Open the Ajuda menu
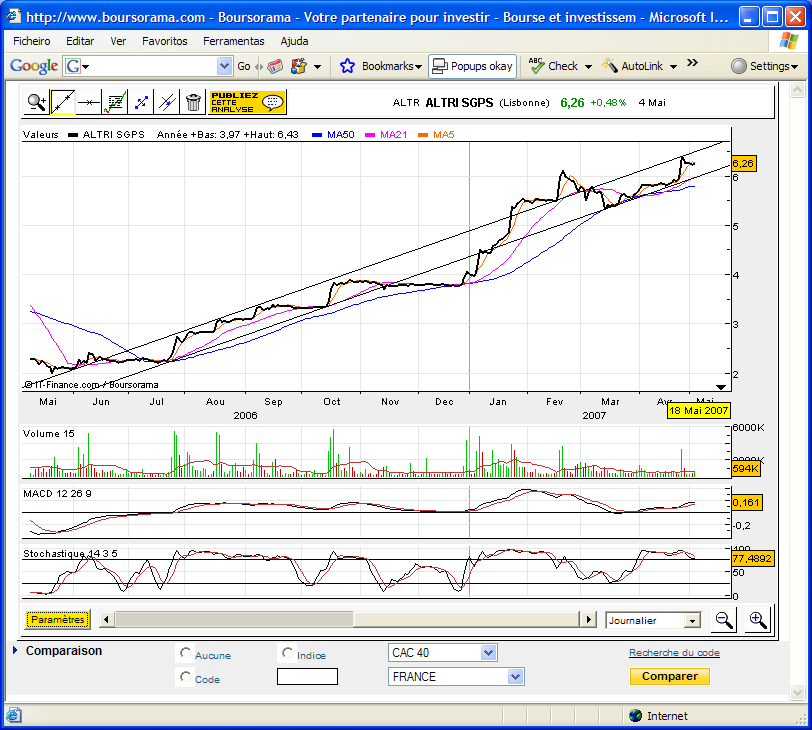The image size is (812, 730). click(x=294, y=41)
